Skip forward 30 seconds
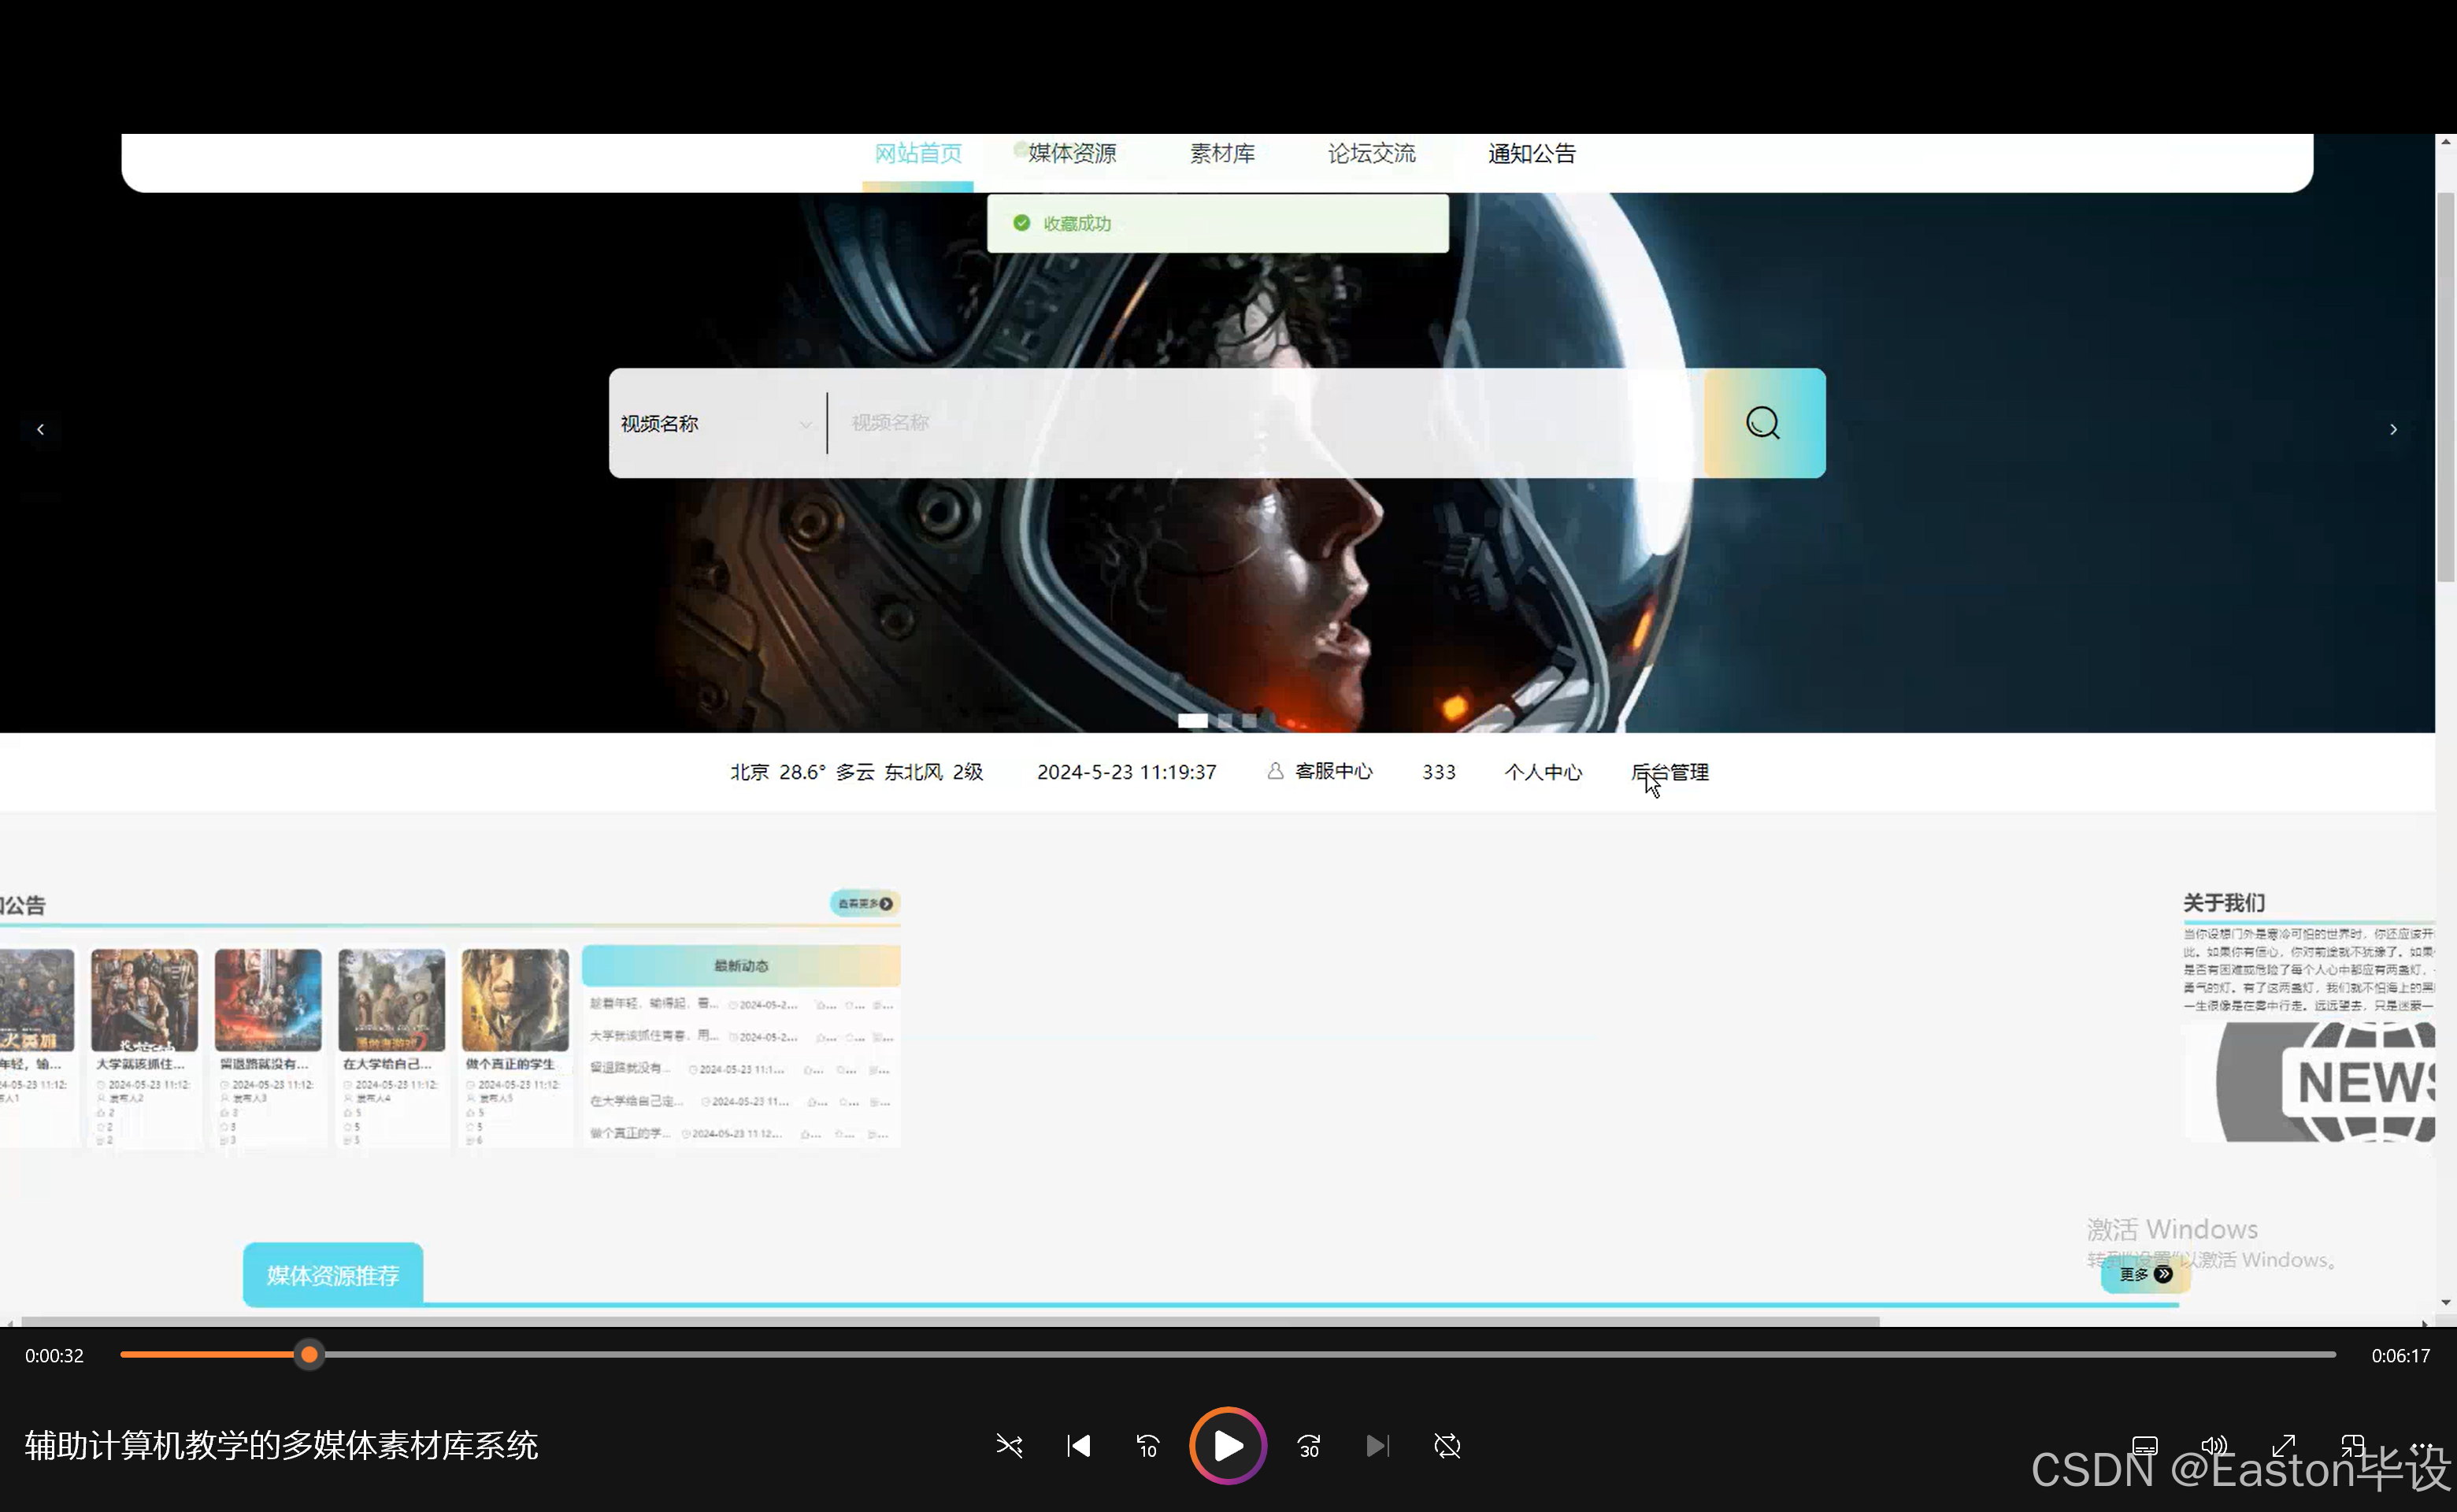2457x1512 pixels. click(x=1308, y=1446)
